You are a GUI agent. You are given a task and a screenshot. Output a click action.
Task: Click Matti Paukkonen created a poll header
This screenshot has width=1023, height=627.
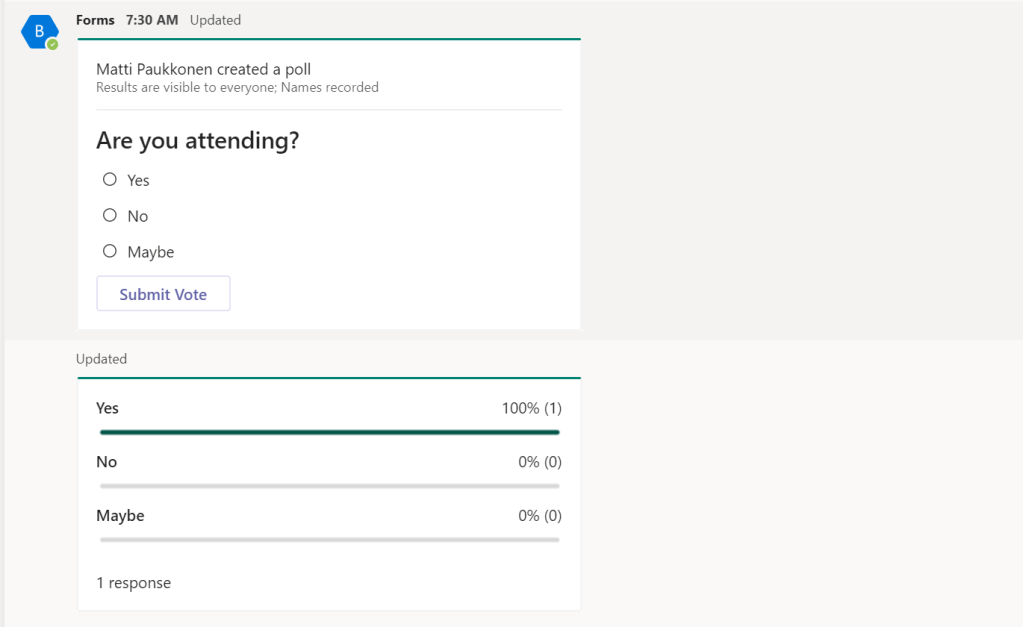203,69
